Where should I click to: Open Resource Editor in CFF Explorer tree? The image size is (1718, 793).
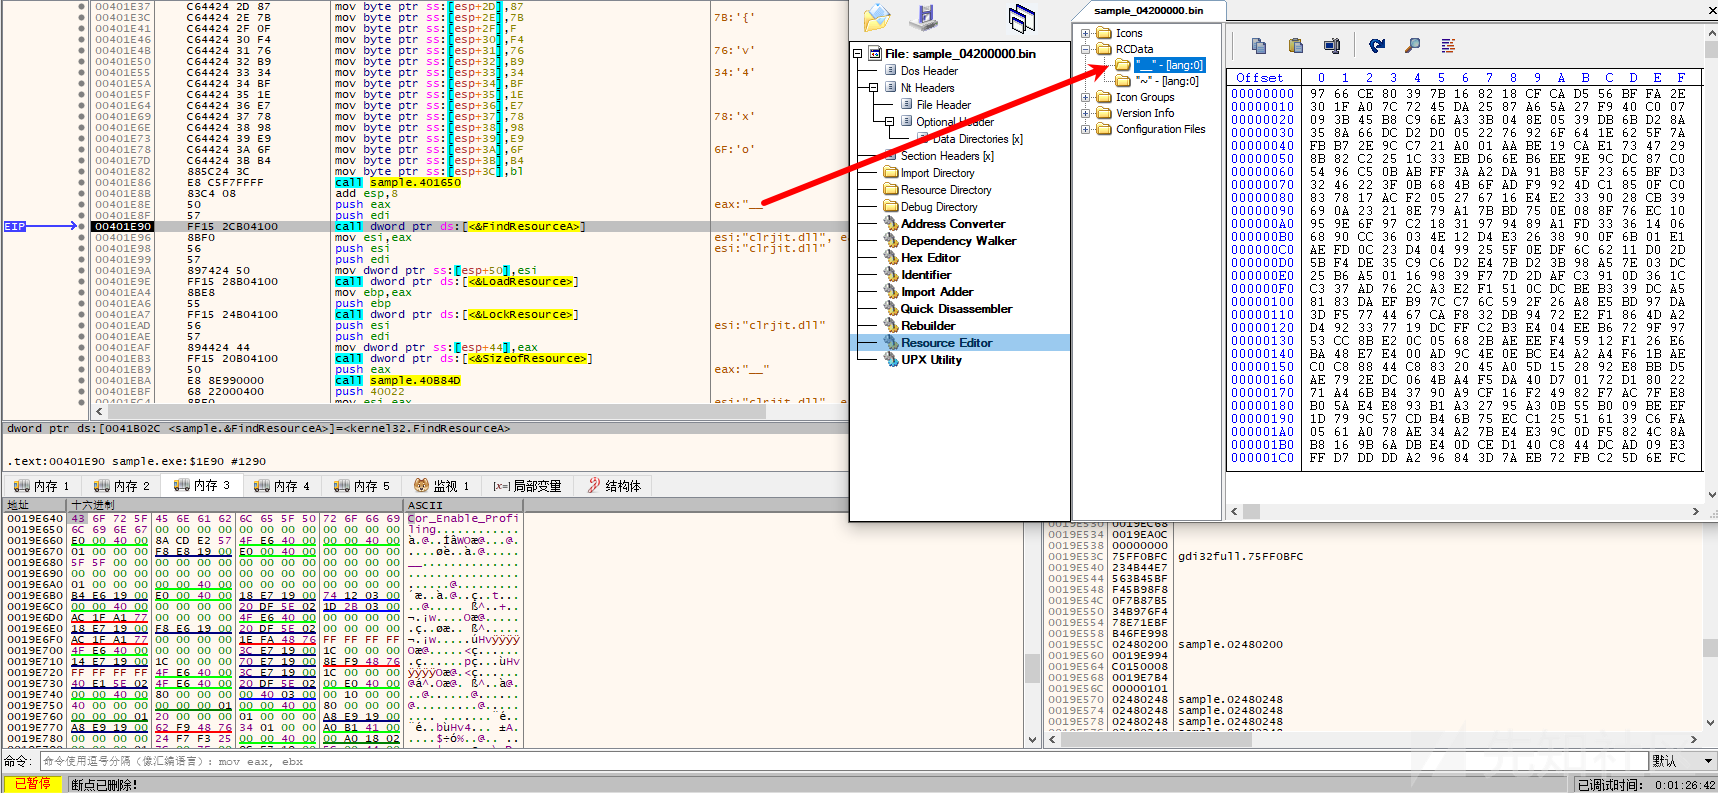(946, 343)
